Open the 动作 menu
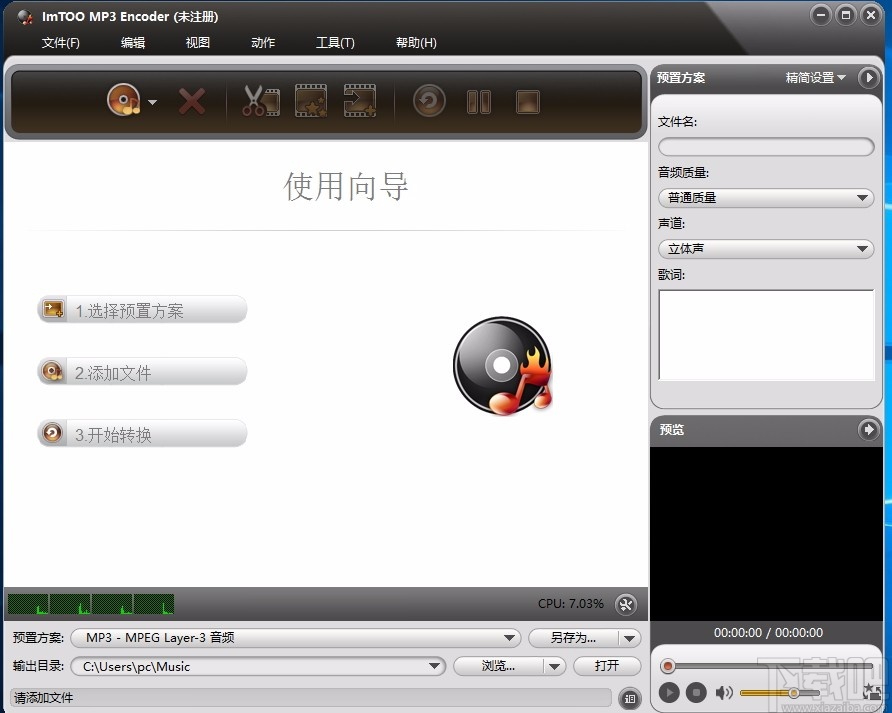 (x=263, y=43)
